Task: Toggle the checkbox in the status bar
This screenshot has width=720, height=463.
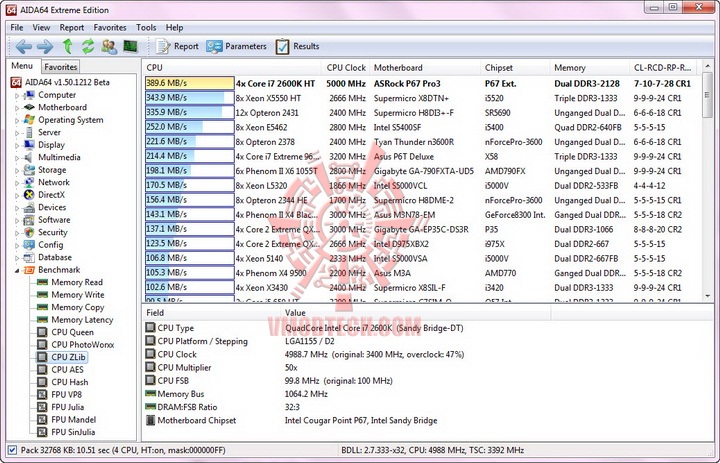Action: 12,450
